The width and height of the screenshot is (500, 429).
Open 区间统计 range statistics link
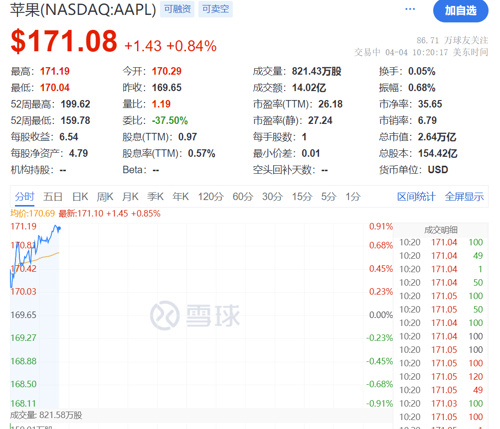pyautogui.click(x=416, y=197)
